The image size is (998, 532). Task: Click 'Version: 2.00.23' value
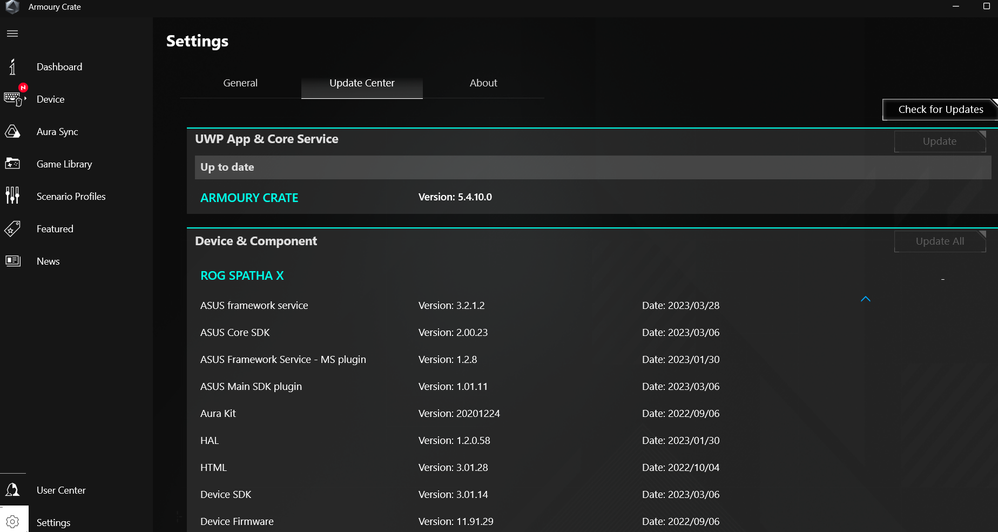point(453,332)
